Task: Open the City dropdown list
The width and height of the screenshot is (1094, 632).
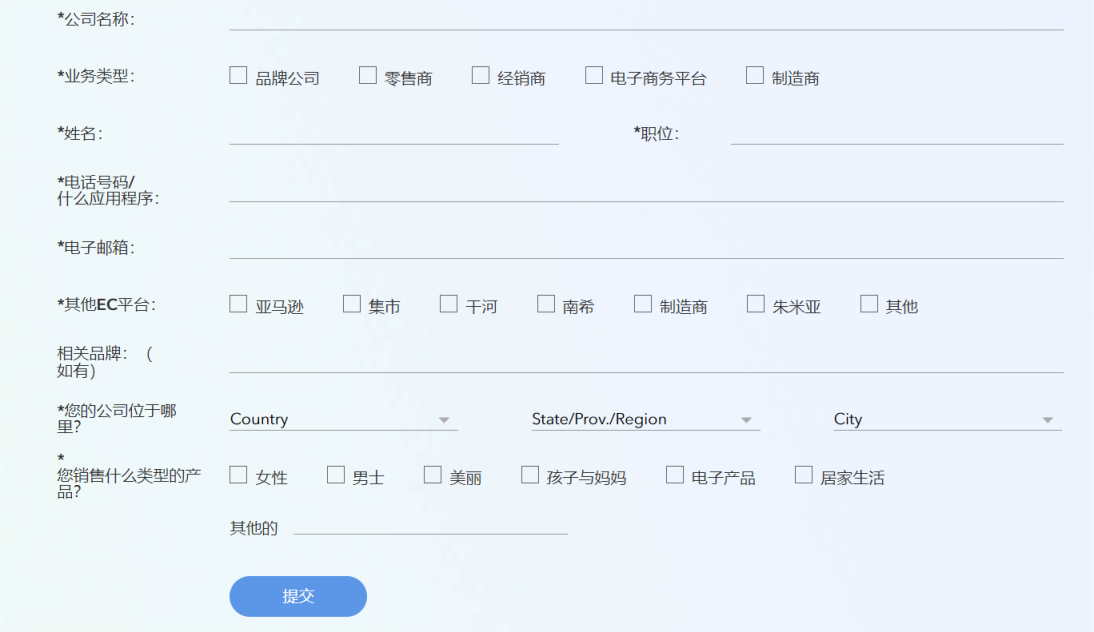Action: tap(946, 420)
